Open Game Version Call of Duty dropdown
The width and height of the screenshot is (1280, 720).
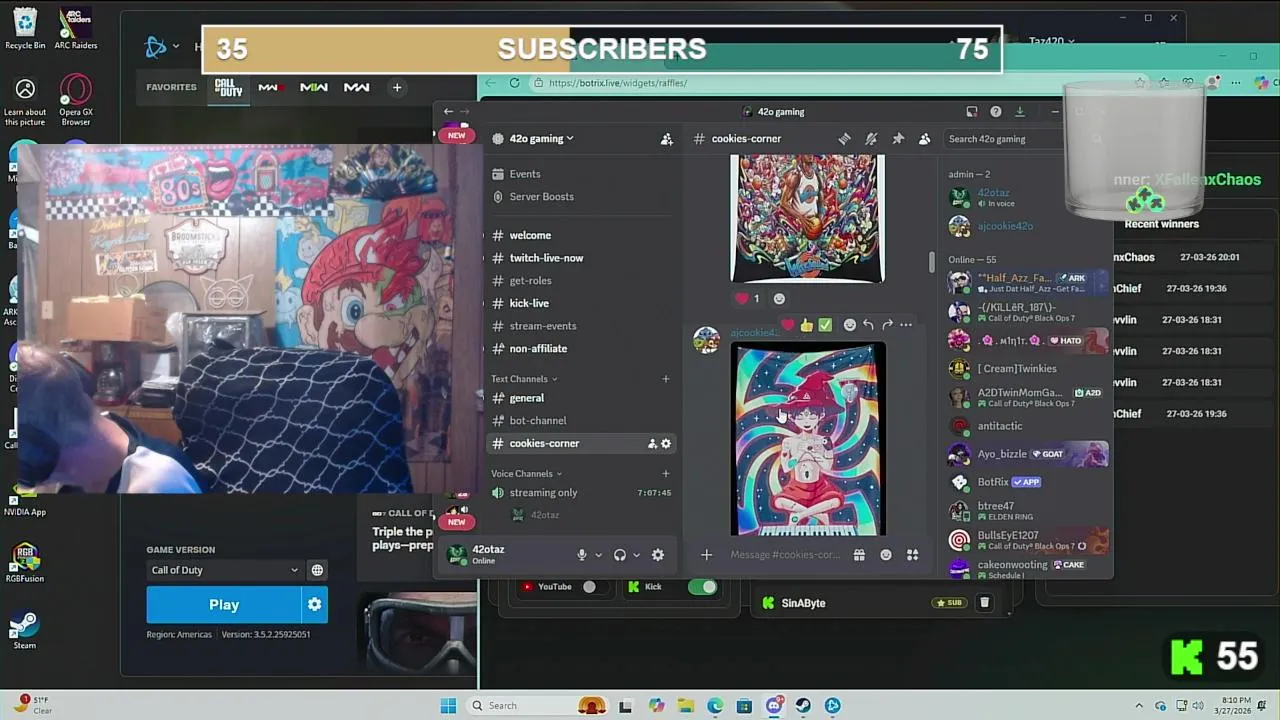tap(225, 570)
